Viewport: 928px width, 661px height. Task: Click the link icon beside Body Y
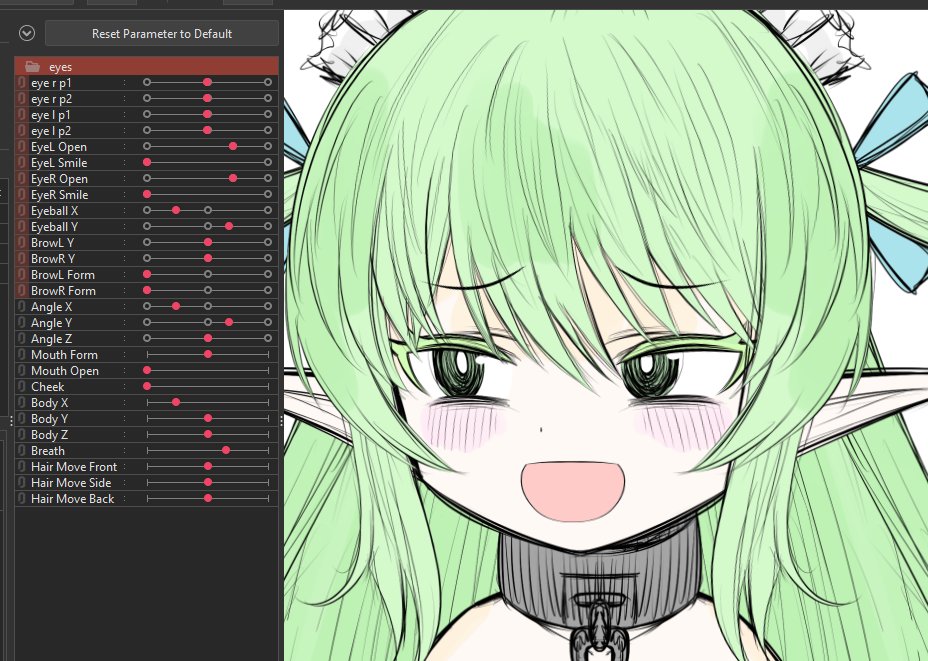pos(22,418)
